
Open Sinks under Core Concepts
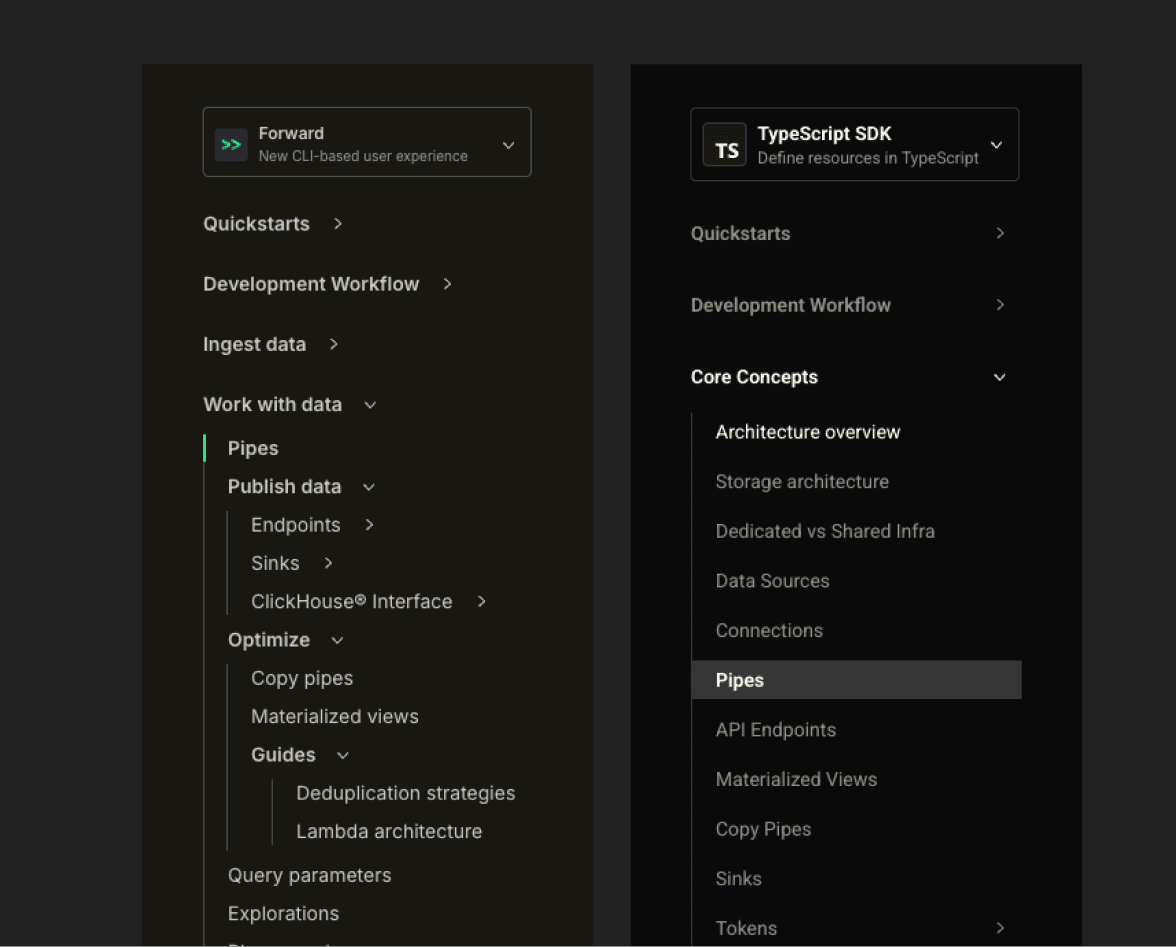click(738, 879)
